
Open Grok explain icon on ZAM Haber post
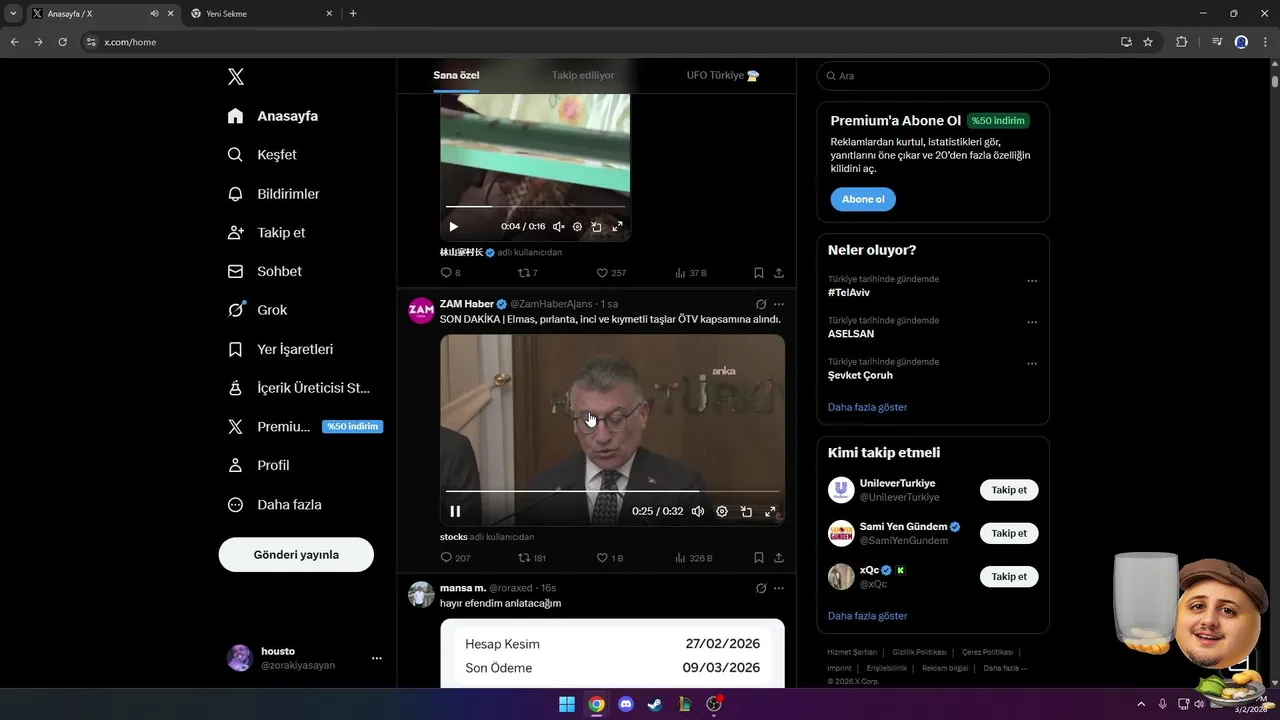(761, 304)
